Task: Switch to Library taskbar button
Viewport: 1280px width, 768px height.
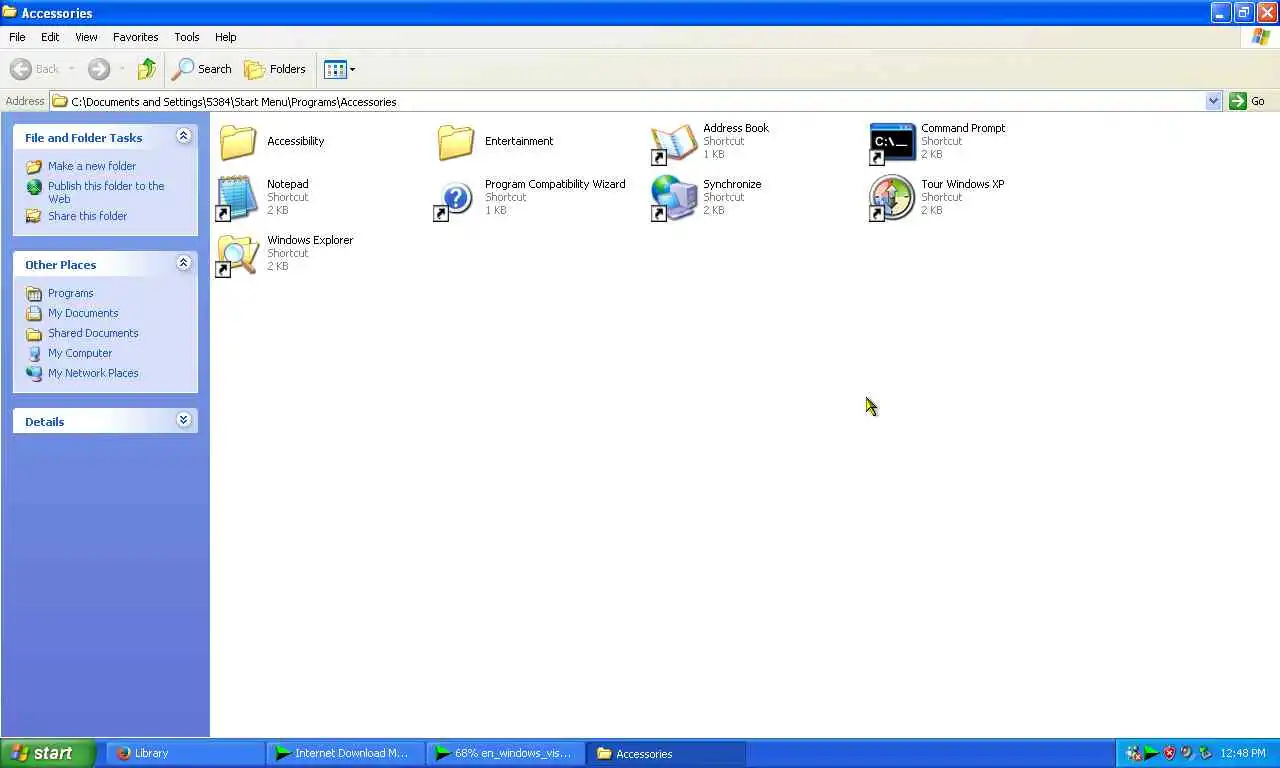Action: tap(185, 753)
